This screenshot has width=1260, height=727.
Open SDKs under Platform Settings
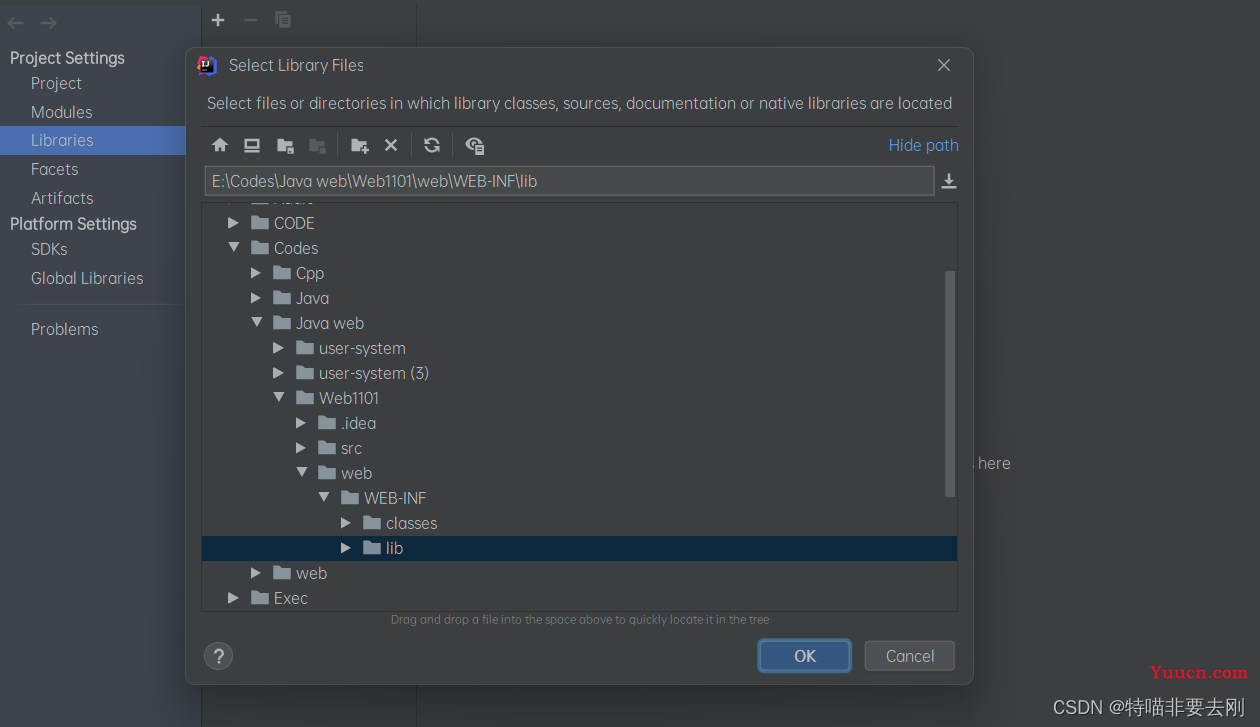49,249
